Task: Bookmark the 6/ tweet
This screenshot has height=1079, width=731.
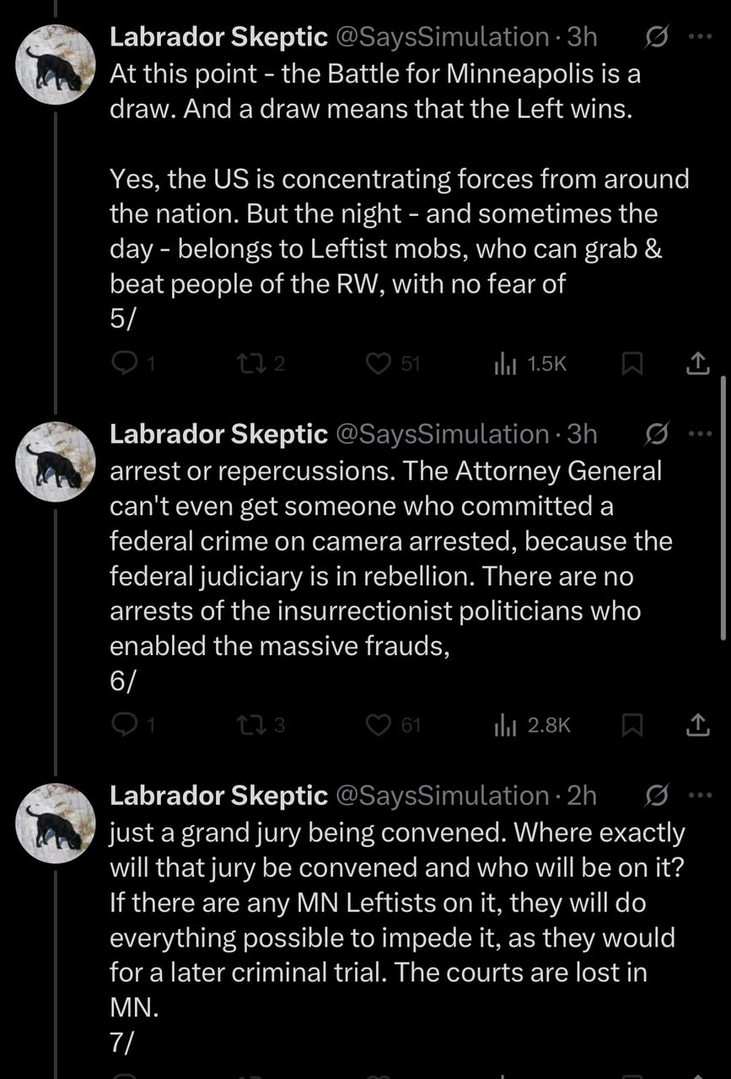Action: tap(632, 725)
